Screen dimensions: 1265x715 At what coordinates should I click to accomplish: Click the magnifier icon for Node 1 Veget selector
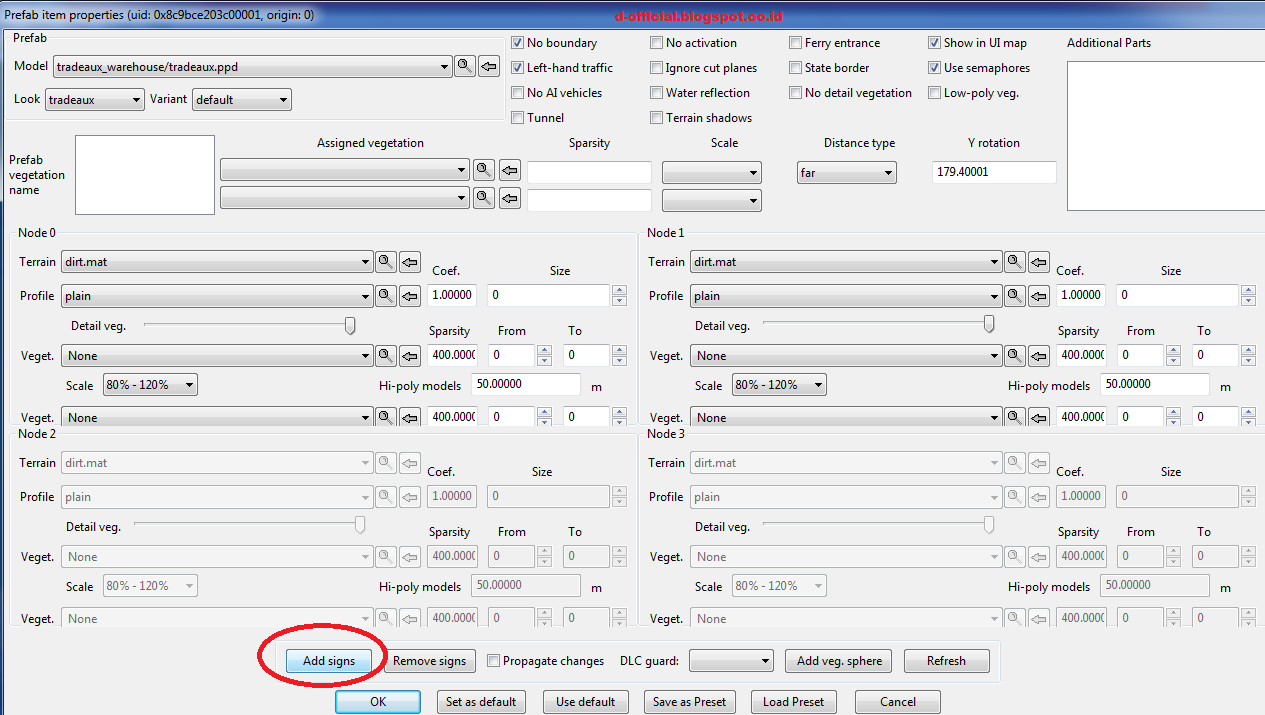tap(1014, 355)
